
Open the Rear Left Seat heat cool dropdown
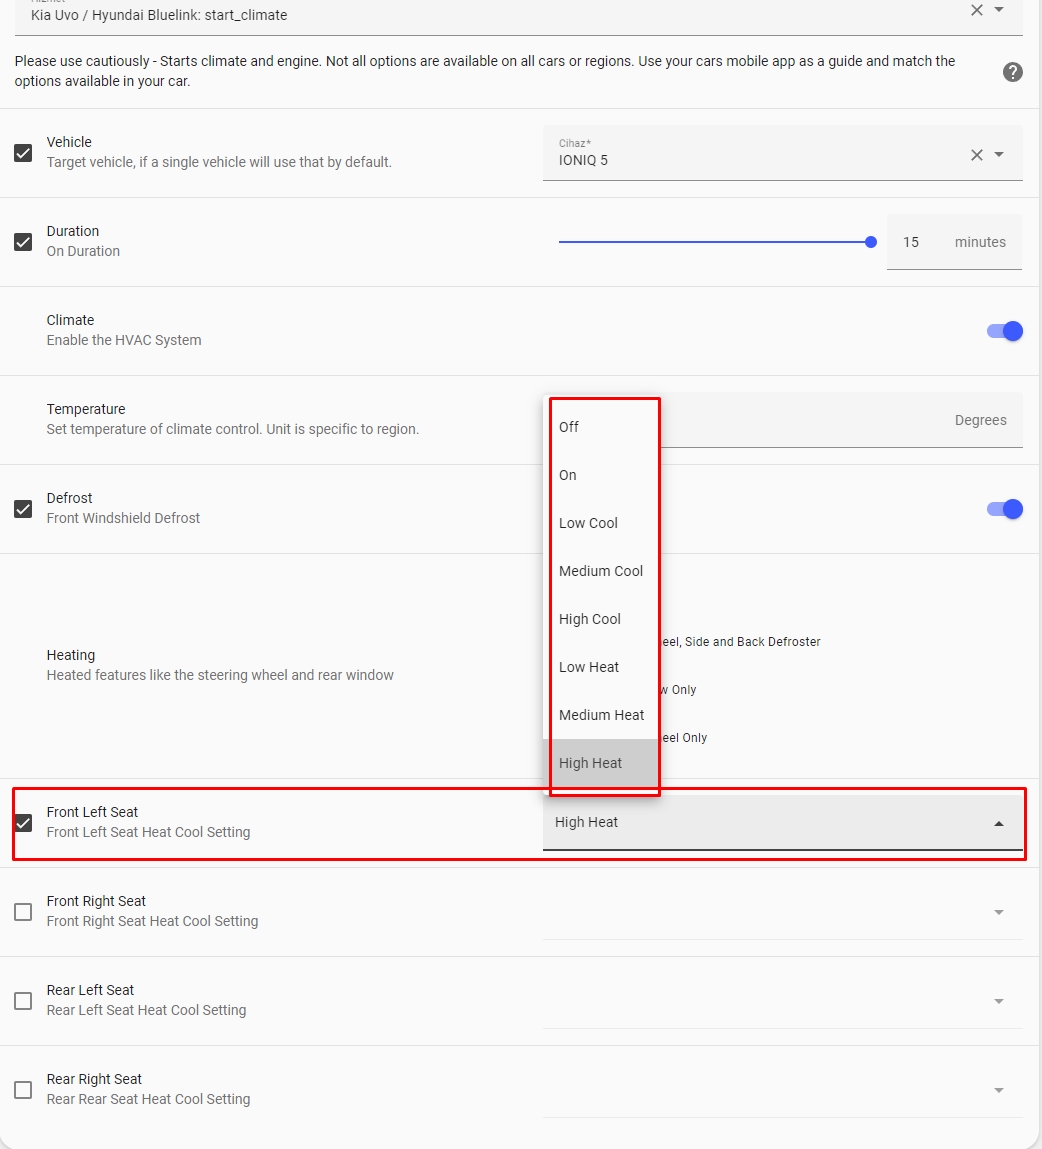click(997, 1001)
